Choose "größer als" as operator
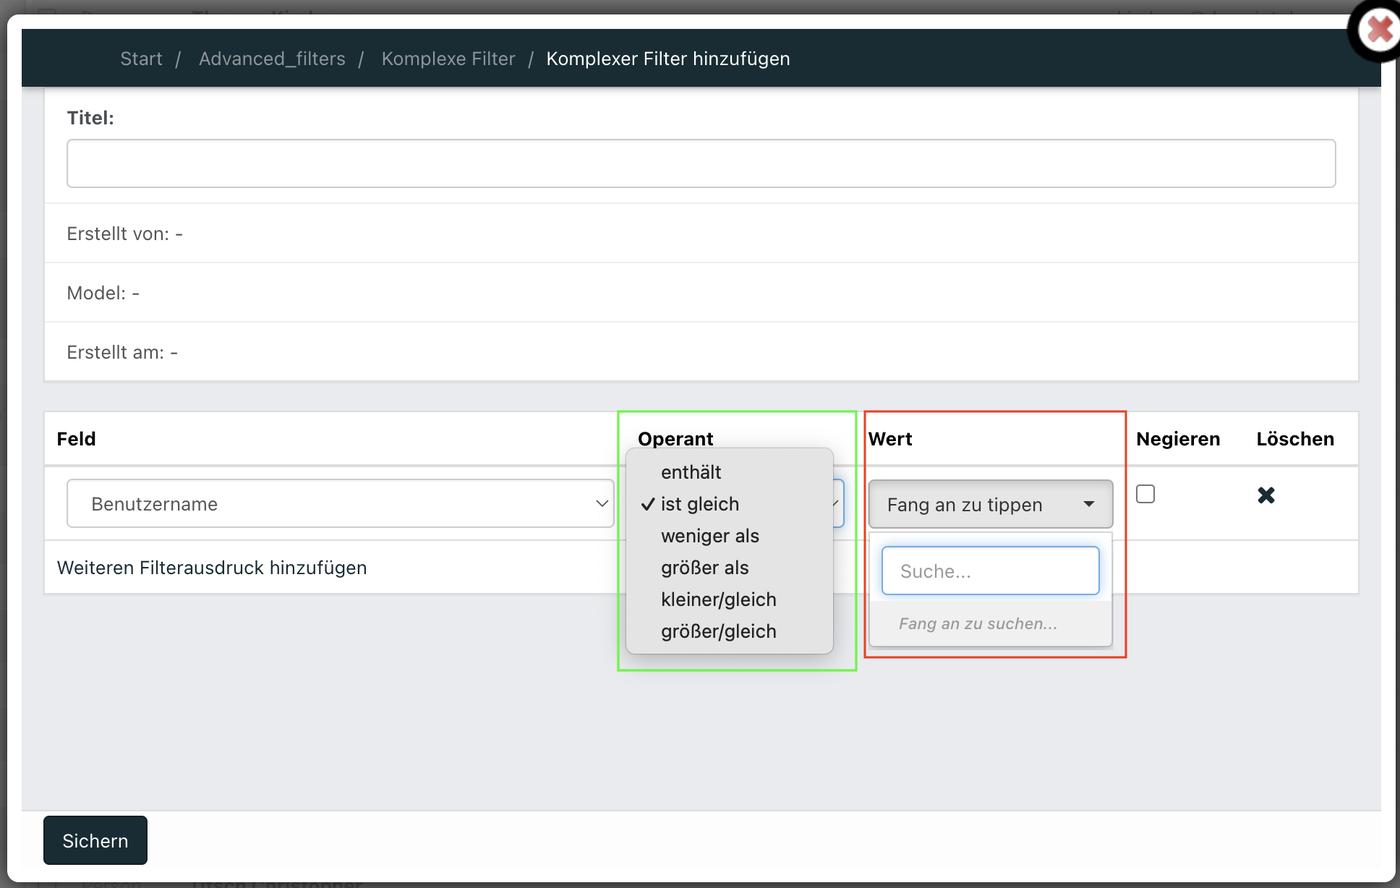The height and width of the screenshot is (888, 1400). tap(703, 567)
